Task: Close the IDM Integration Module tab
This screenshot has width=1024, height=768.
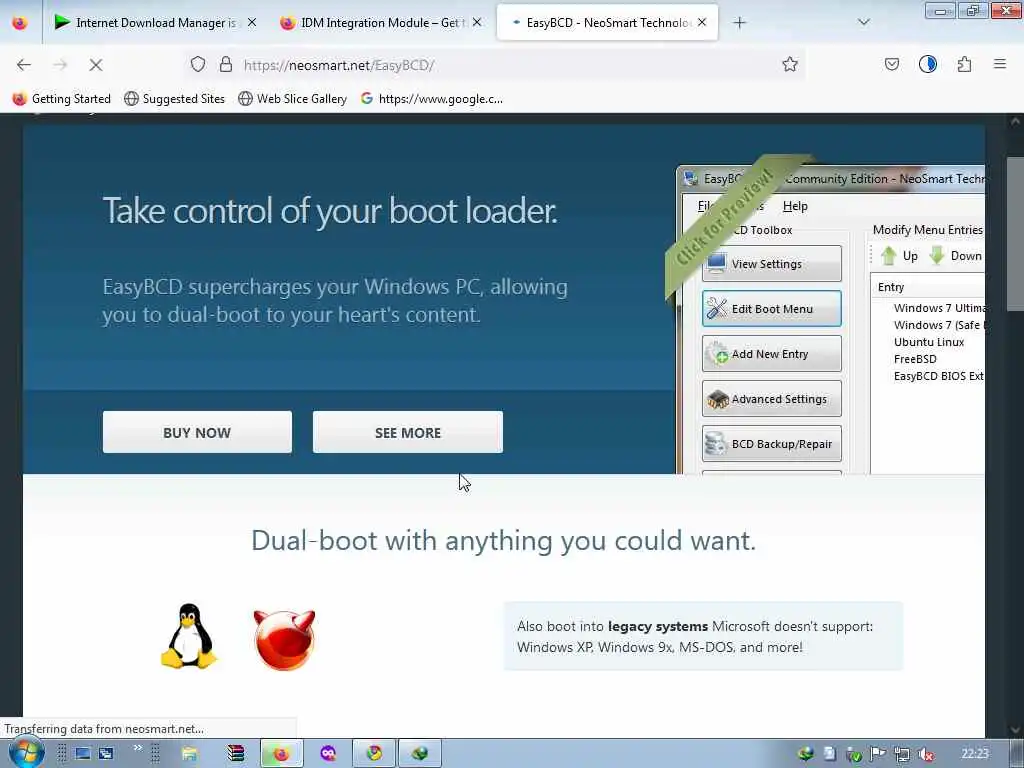Action: [x=477, y=23]
